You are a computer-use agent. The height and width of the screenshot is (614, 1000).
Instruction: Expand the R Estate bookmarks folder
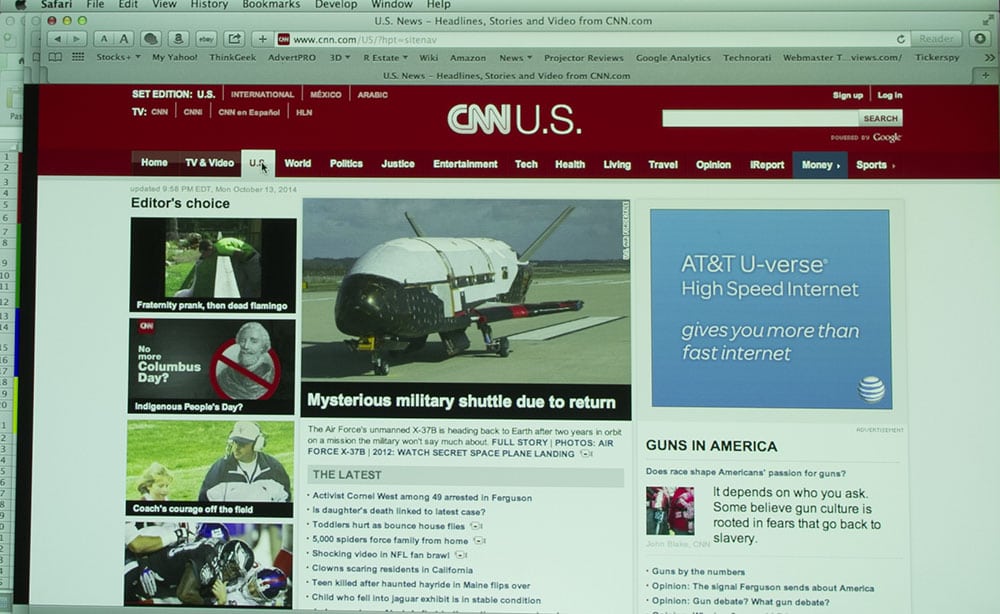385,57
